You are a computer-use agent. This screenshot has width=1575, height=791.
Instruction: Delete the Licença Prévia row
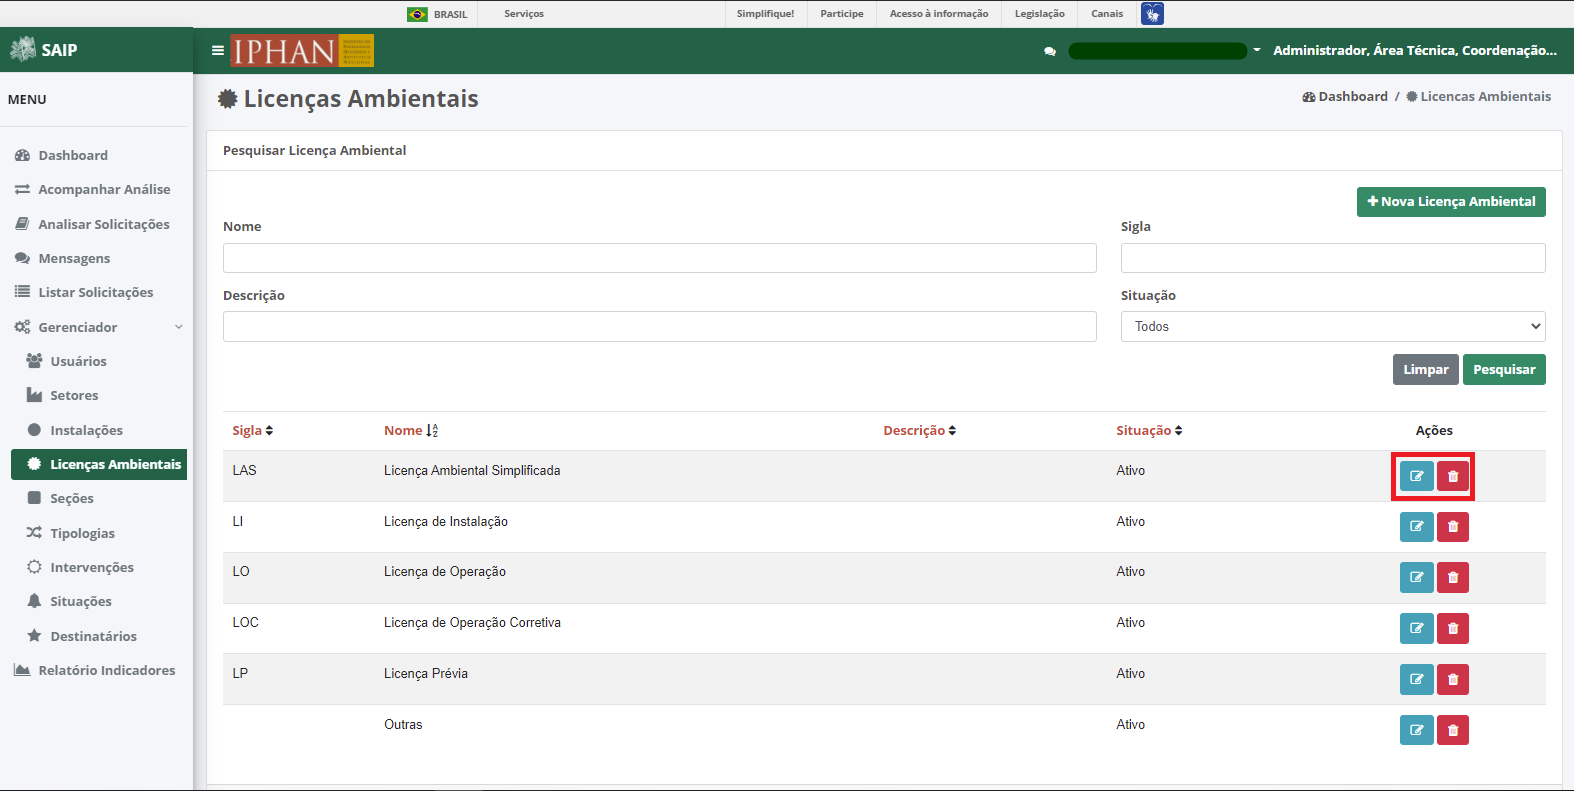coord(1453,679)
